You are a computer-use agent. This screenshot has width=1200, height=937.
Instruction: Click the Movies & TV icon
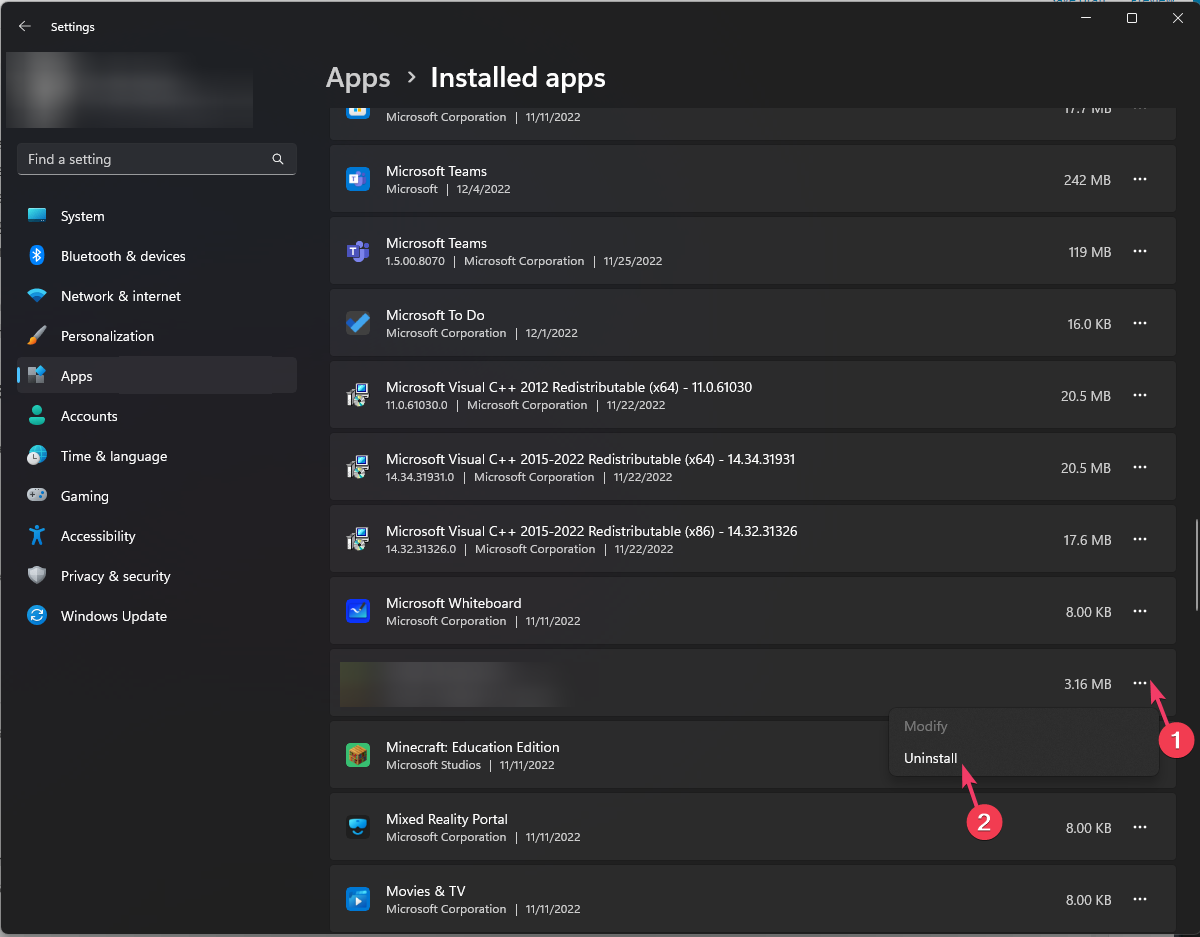click(x=358, y=899)
